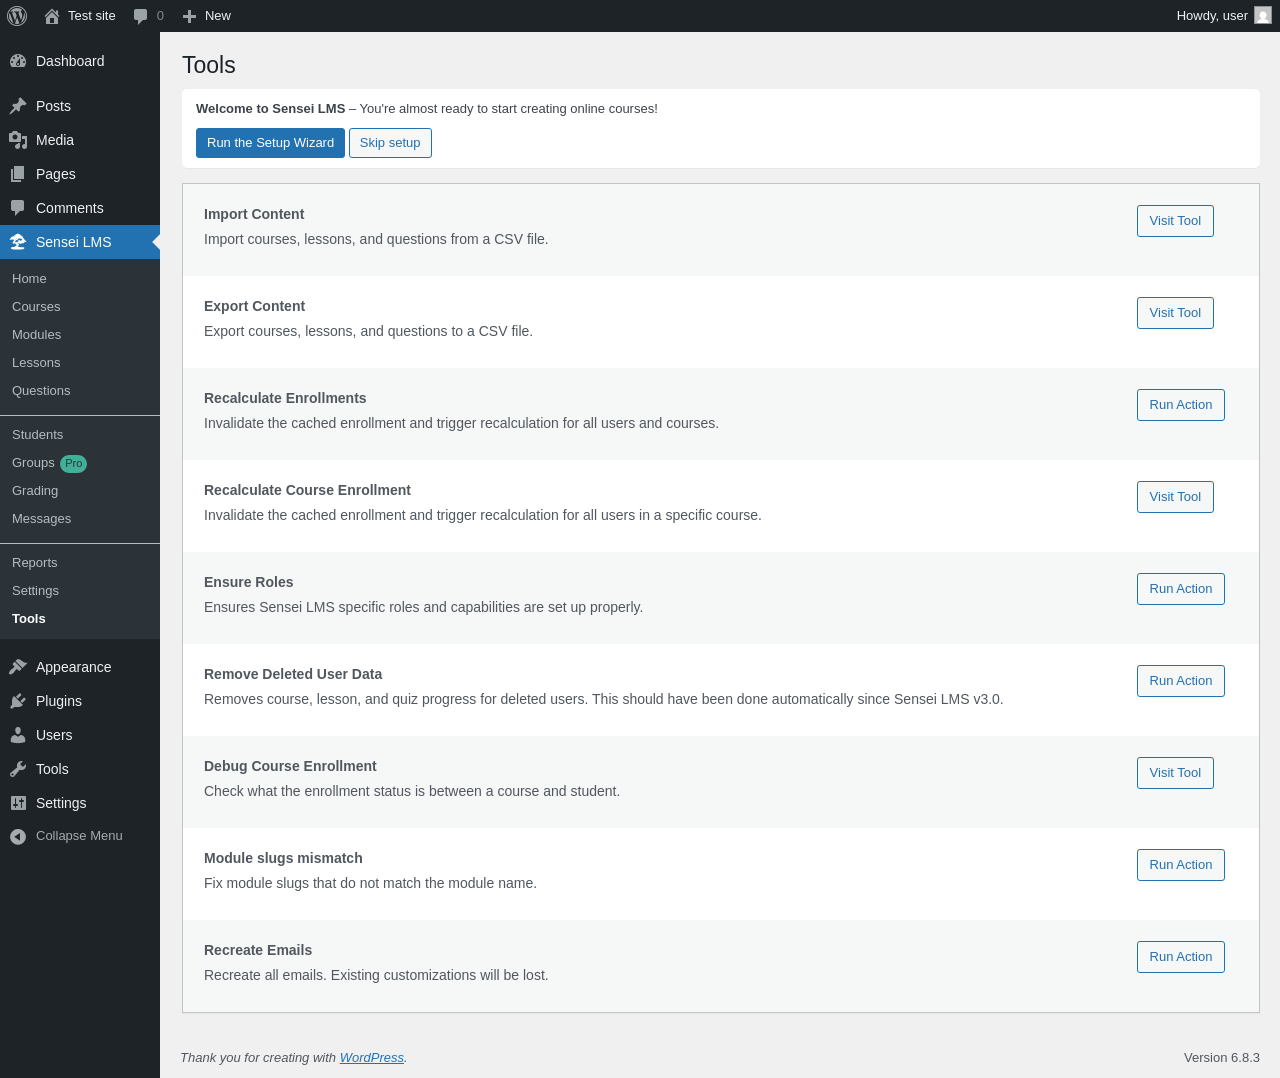
Task: Click the Appearance paintbrush icon
Action: (18, 667)
